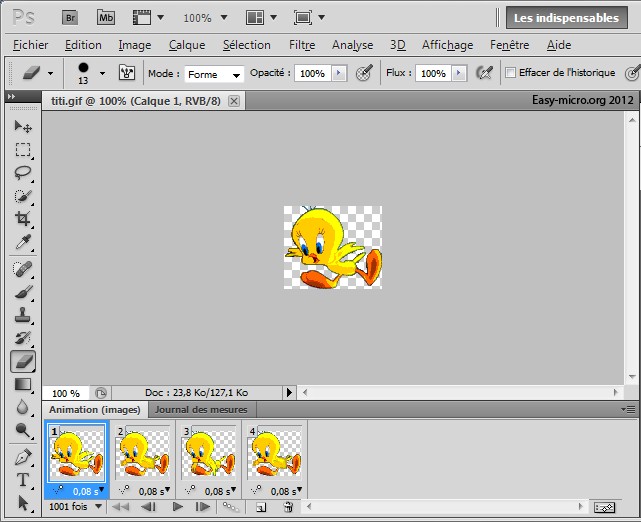The width and height of the screenshot is (641, 522).
Task: Pick the Clone Stamp tool
Action: 23,315
